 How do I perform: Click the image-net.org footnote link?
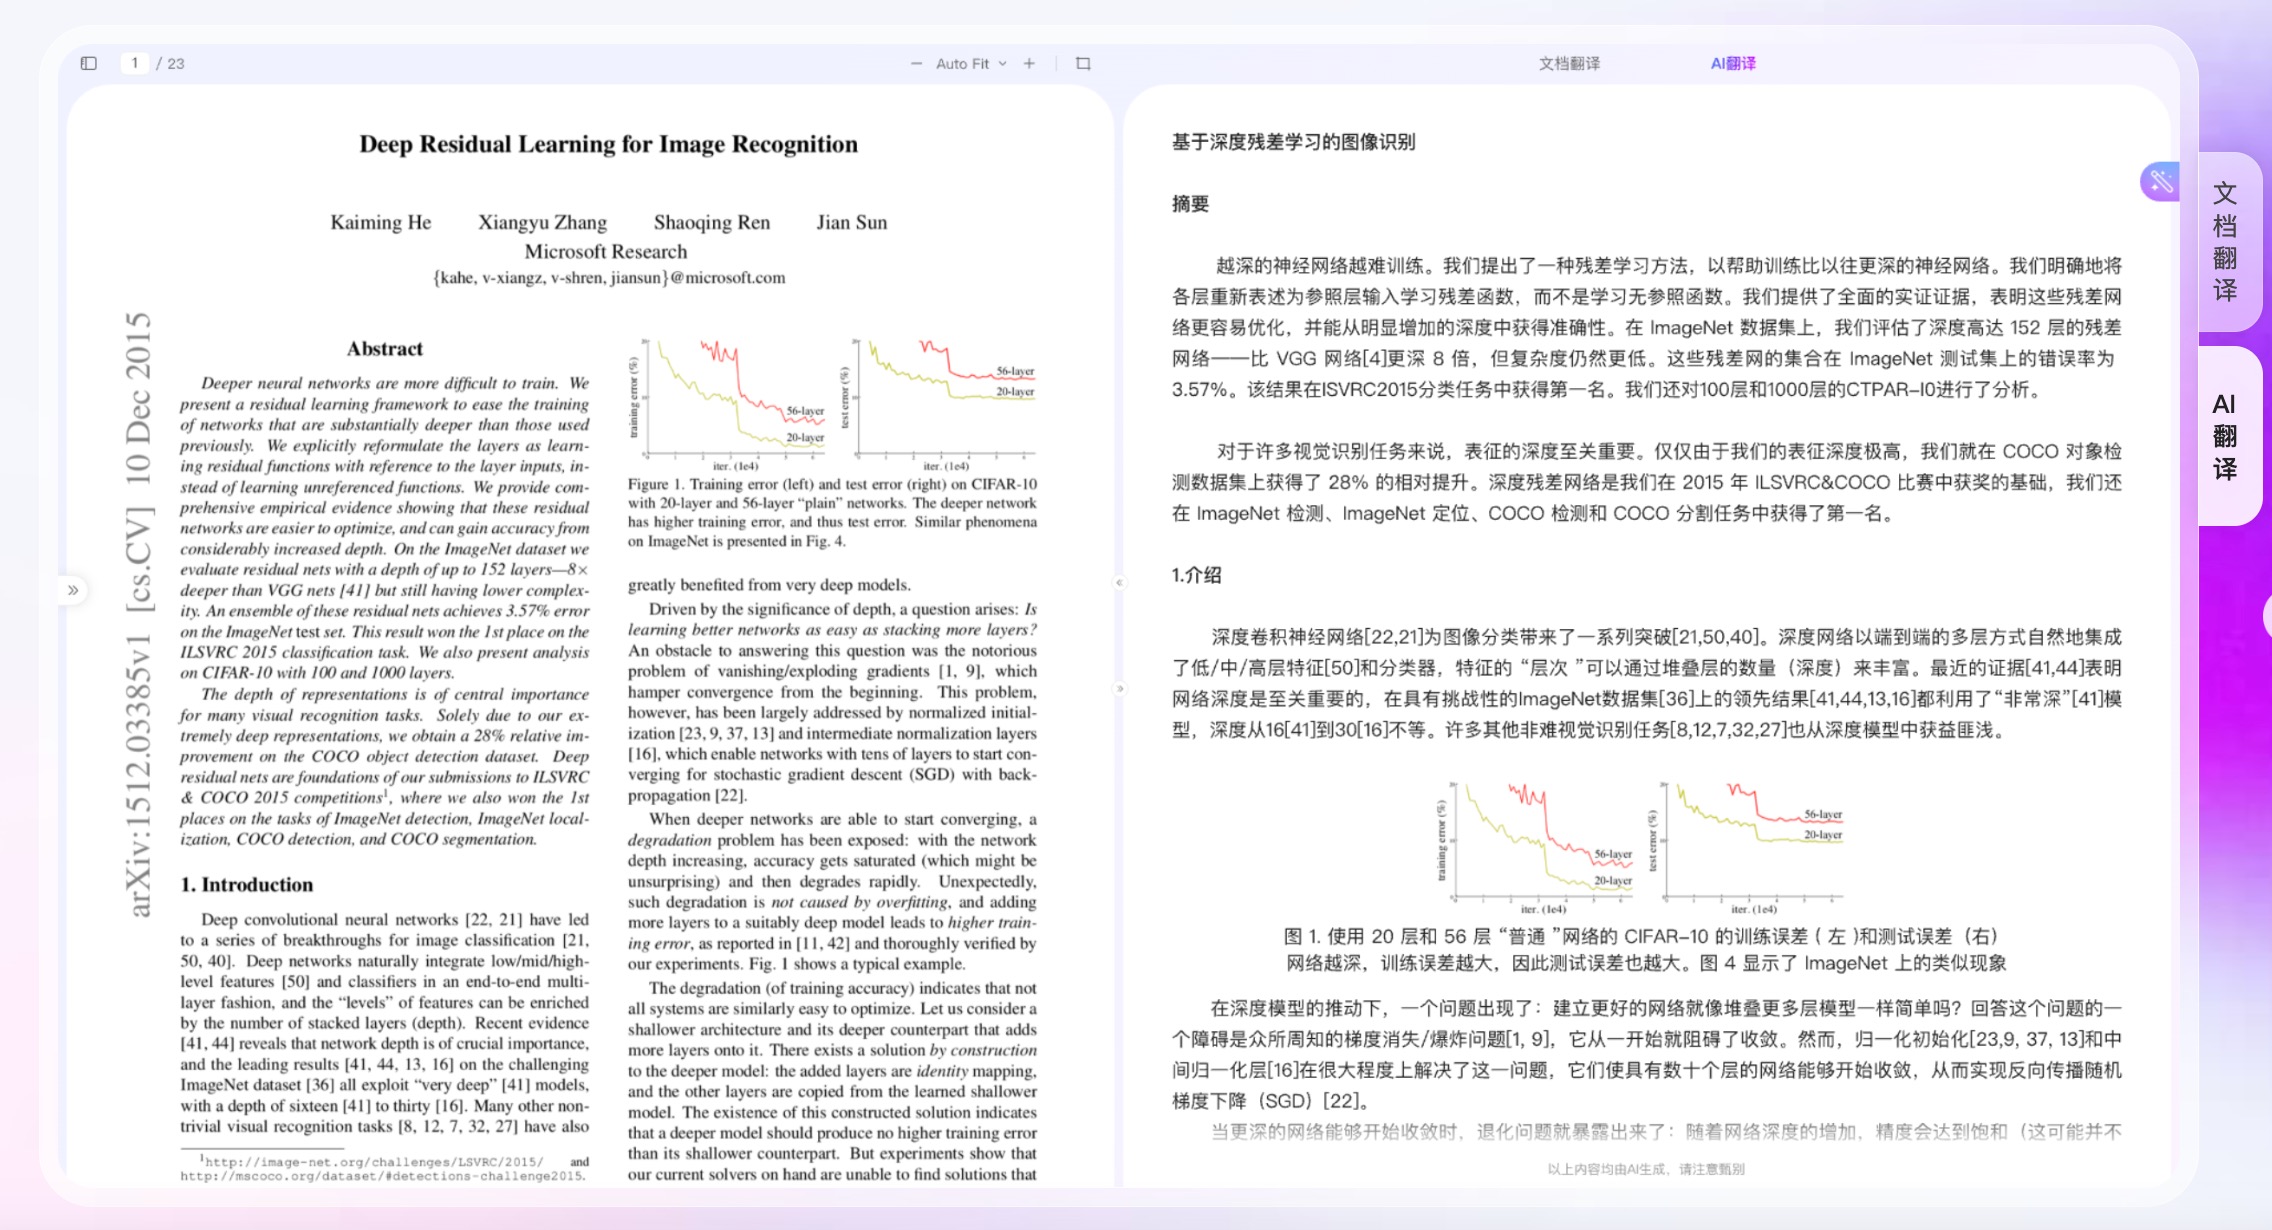click(x=372, y=1162)
